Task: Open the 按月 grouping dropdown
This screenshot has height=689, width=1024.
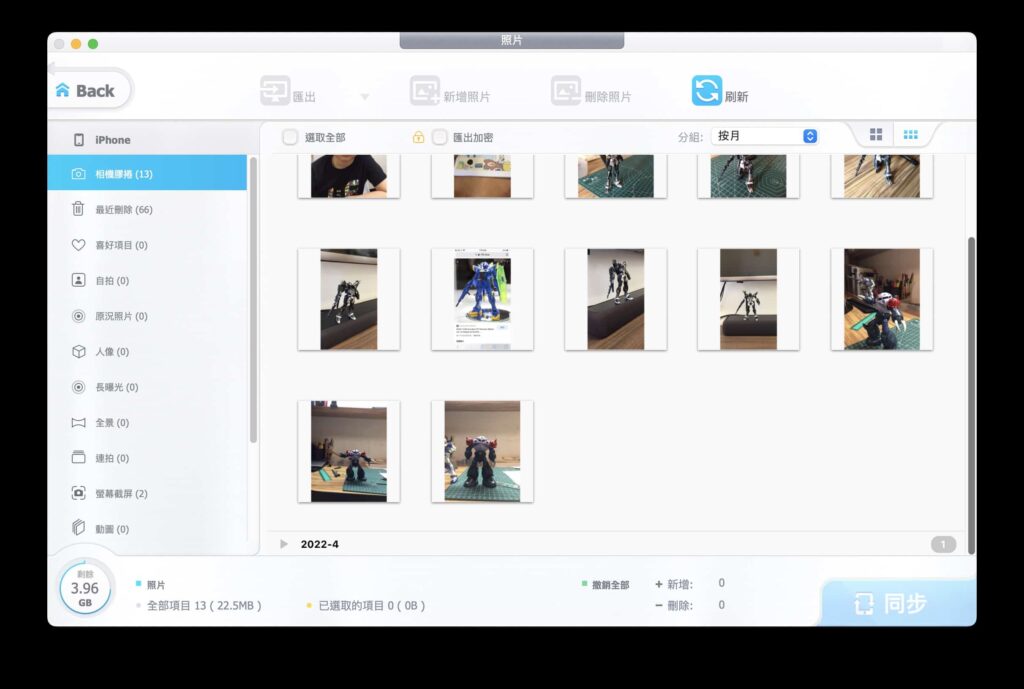Action: pyautogui.click(x=765, y=136)
